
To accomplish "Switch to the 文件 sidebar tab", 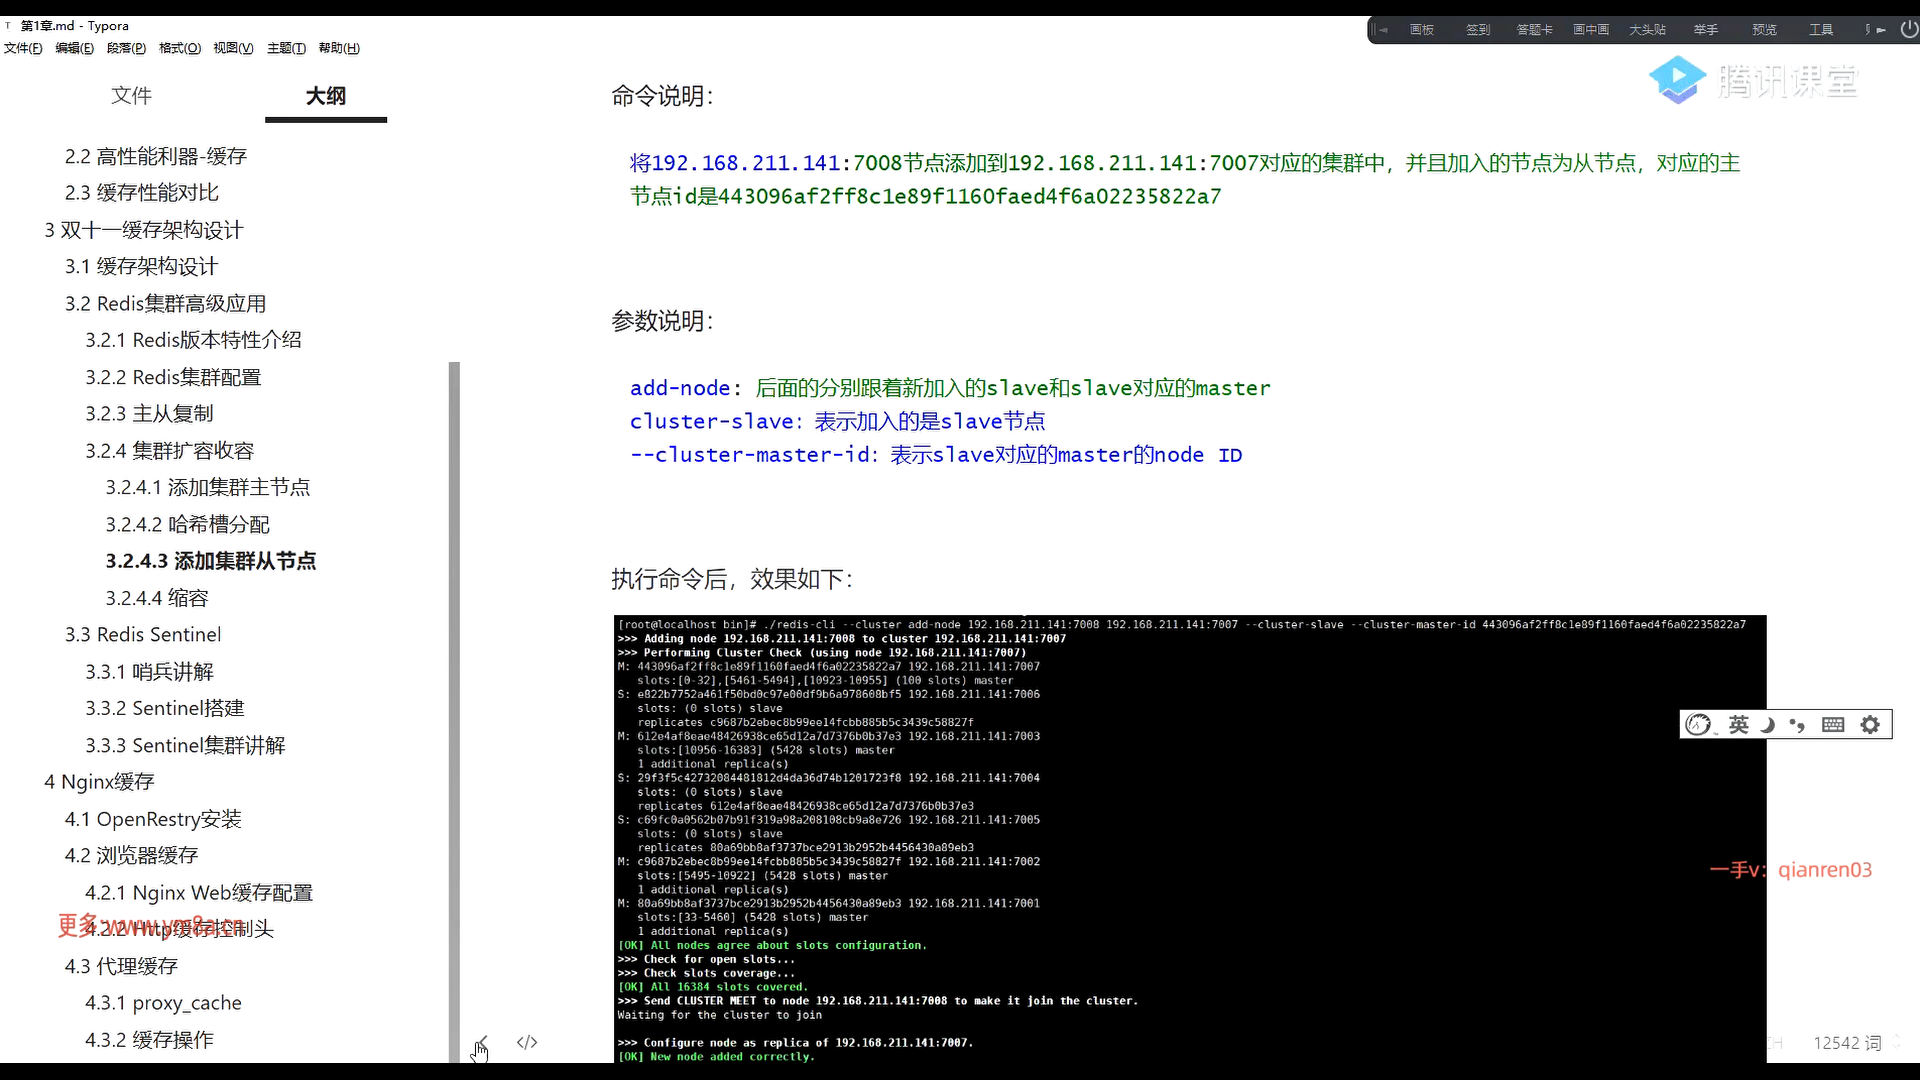I will pyautogui.click(x=131, y=96).
